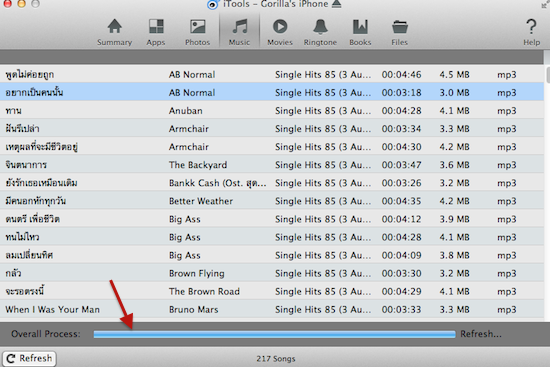This screenshot has width=550, height=367.
Task: Click size 3.9 MB cell
Action: [454, 219]
